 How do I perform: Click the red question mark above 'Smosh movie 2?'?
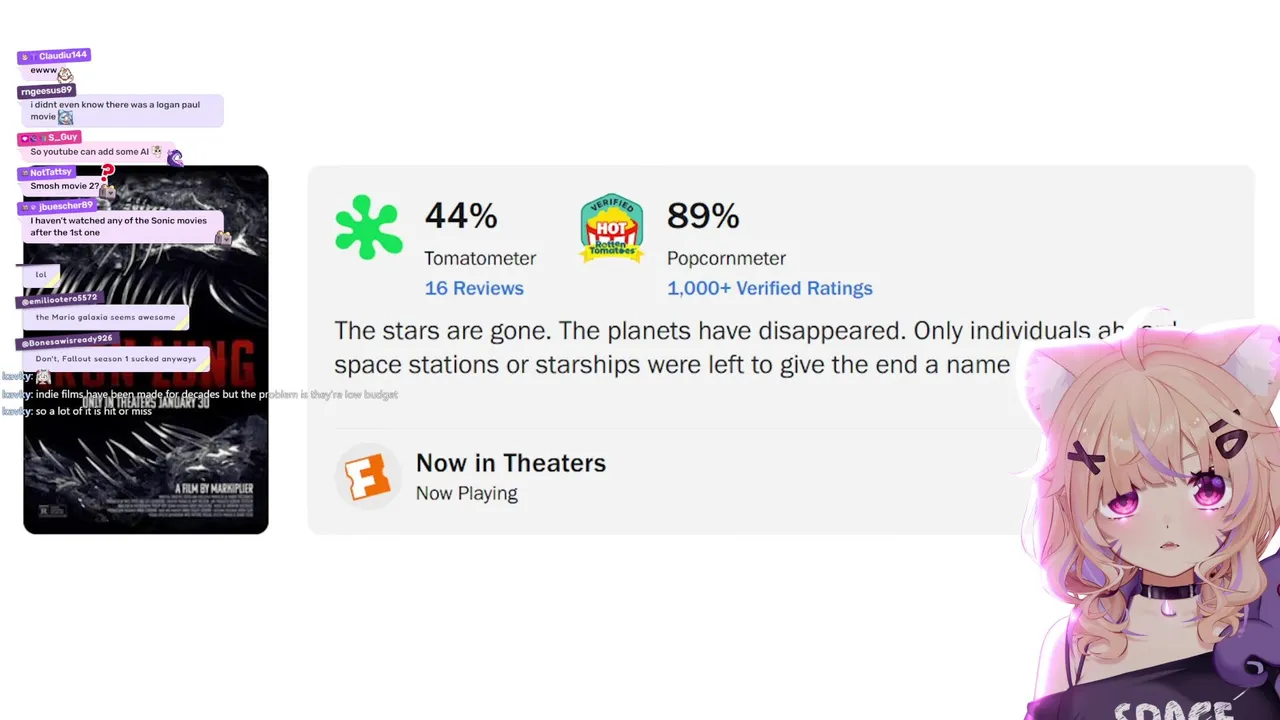point(108,171)
